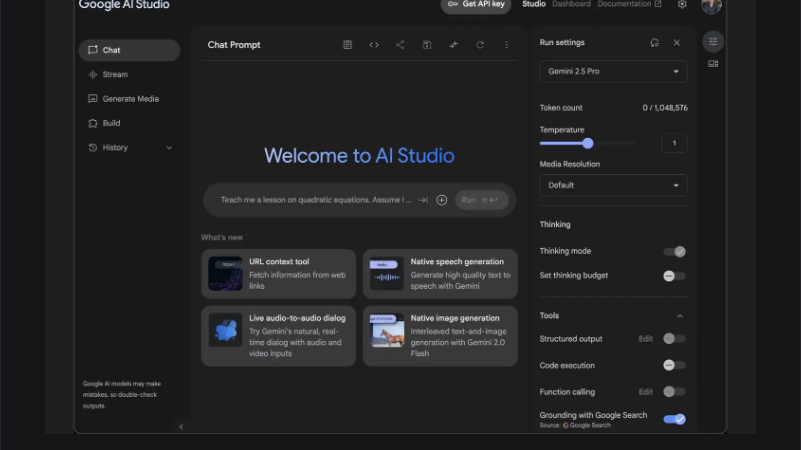The width and height of the screenshot is (801, 450).
Task: Enable Function calling switch
Action: tap(674, 392)
